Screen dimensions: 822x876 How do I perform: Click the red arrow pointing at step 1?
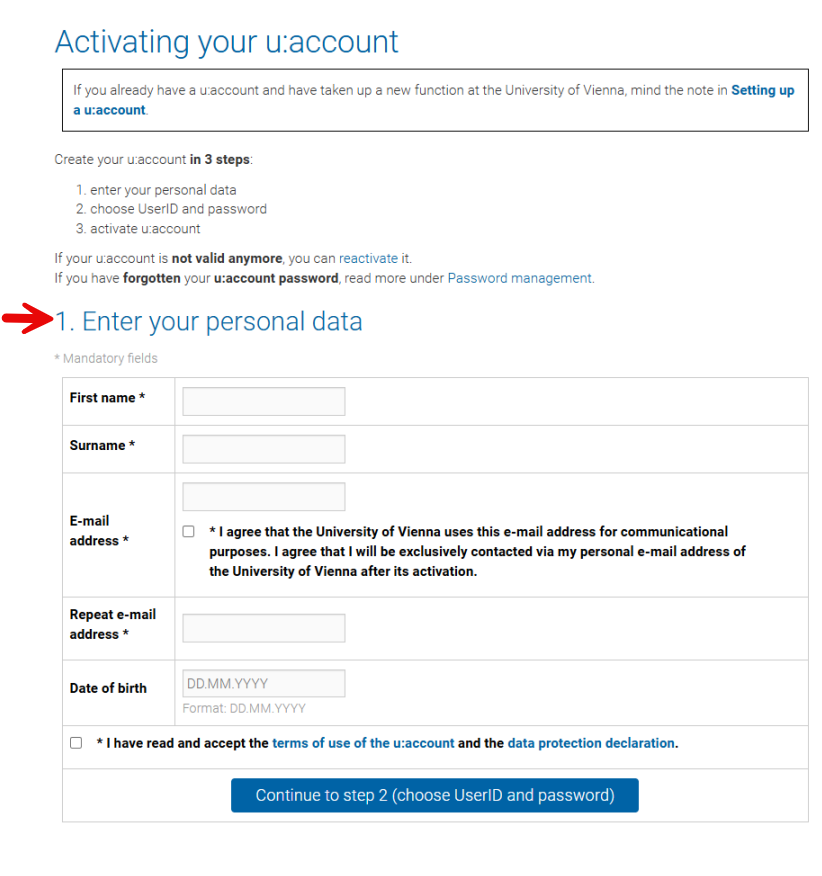pyautogui.click(x=27, y=320)
